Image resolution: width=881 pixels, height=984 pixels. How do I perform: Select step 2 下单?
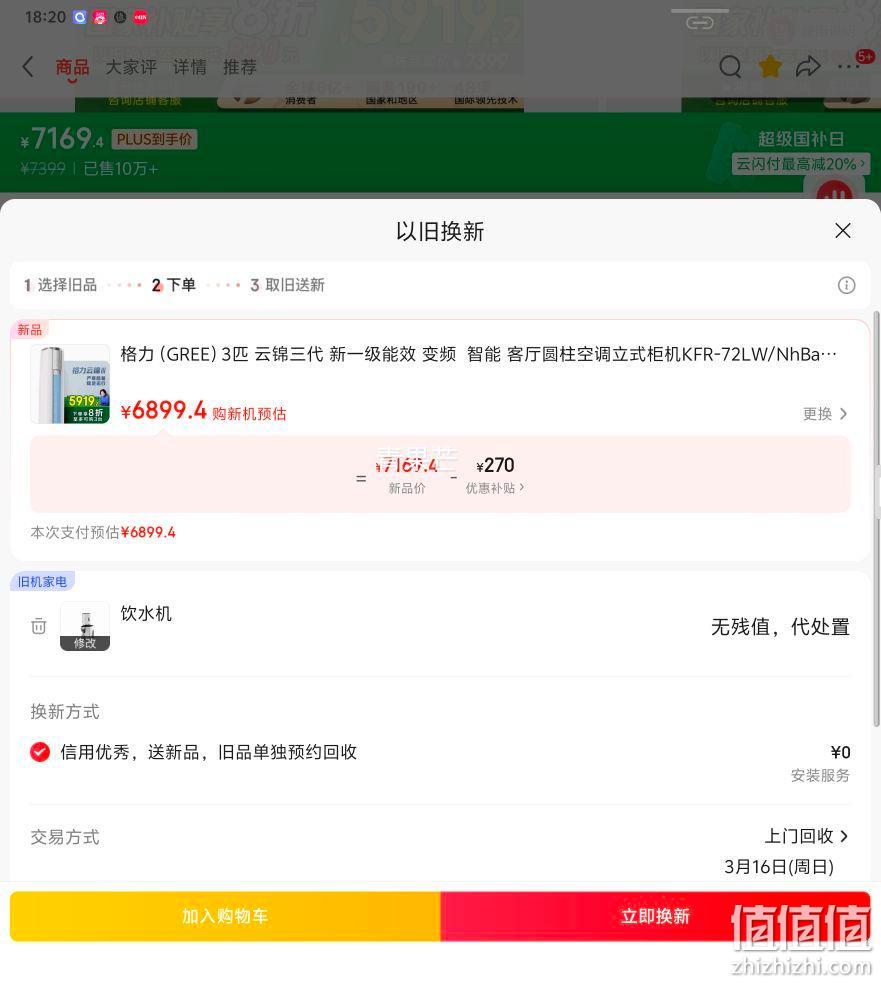coord(174,285)
